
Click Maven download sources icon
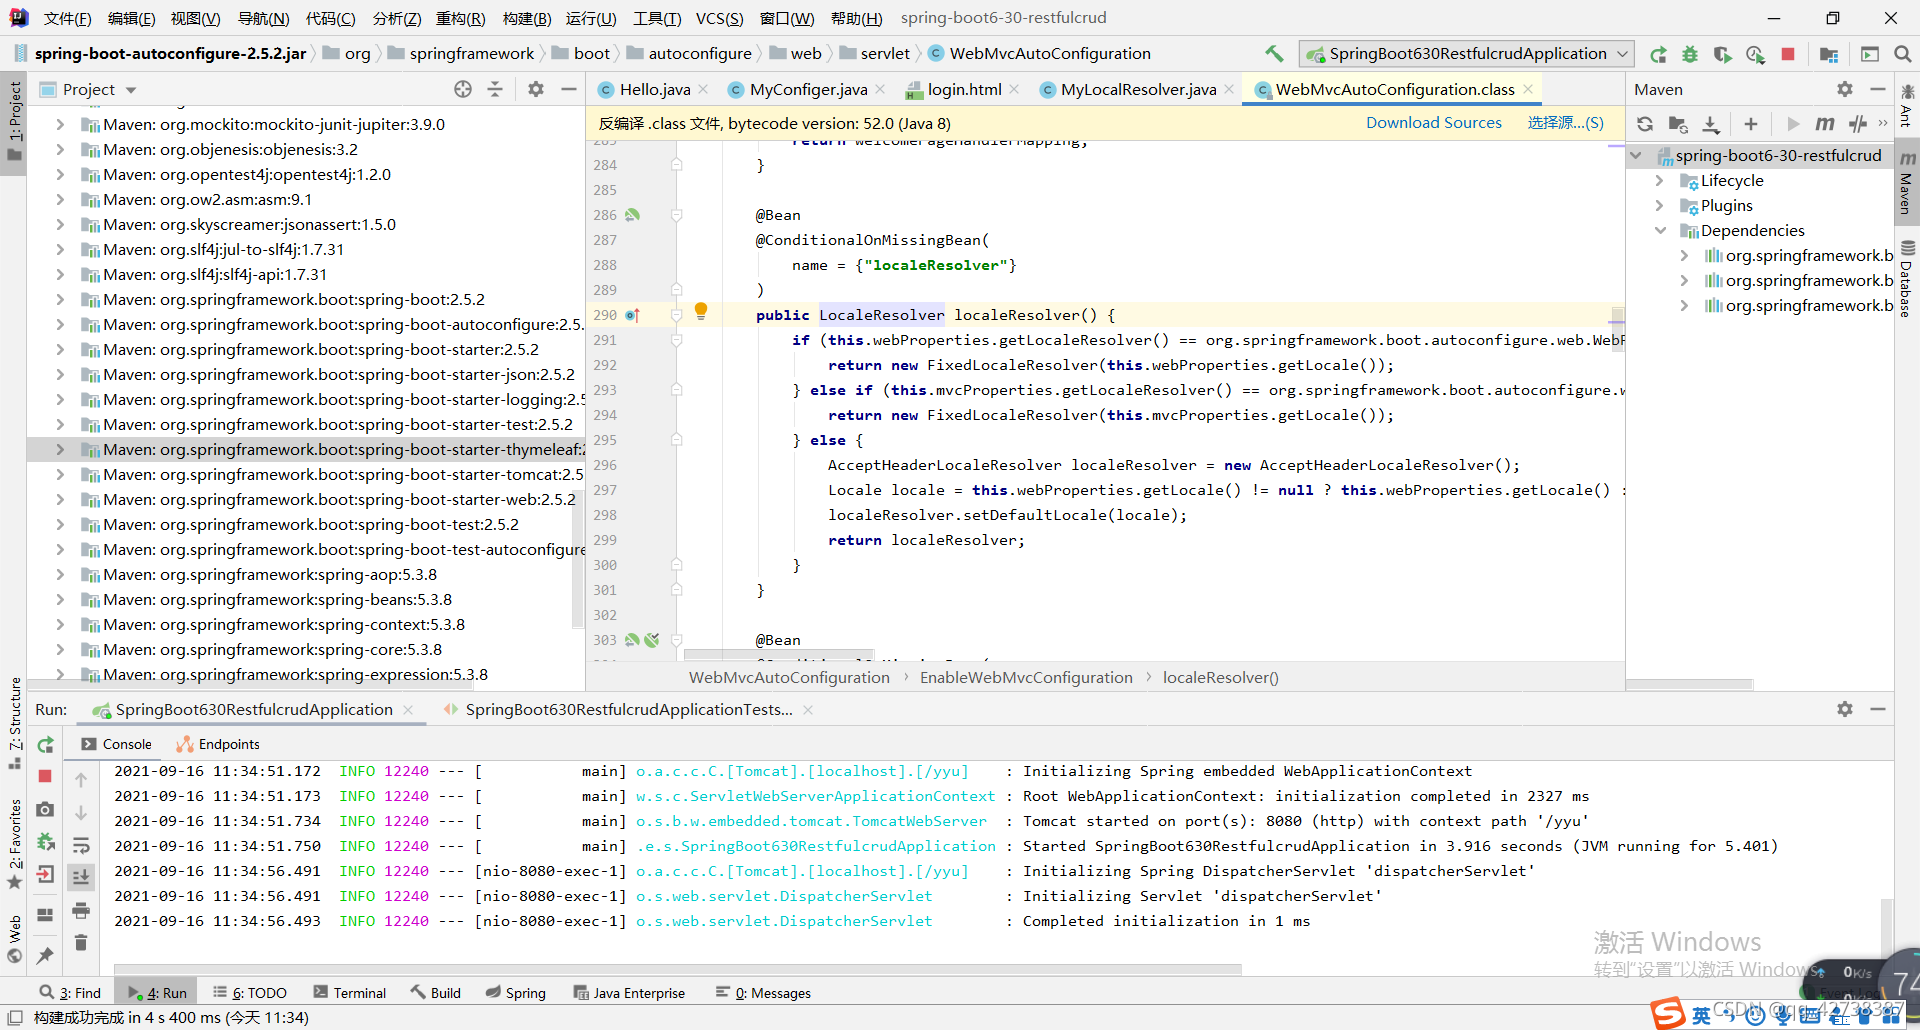1711,124
